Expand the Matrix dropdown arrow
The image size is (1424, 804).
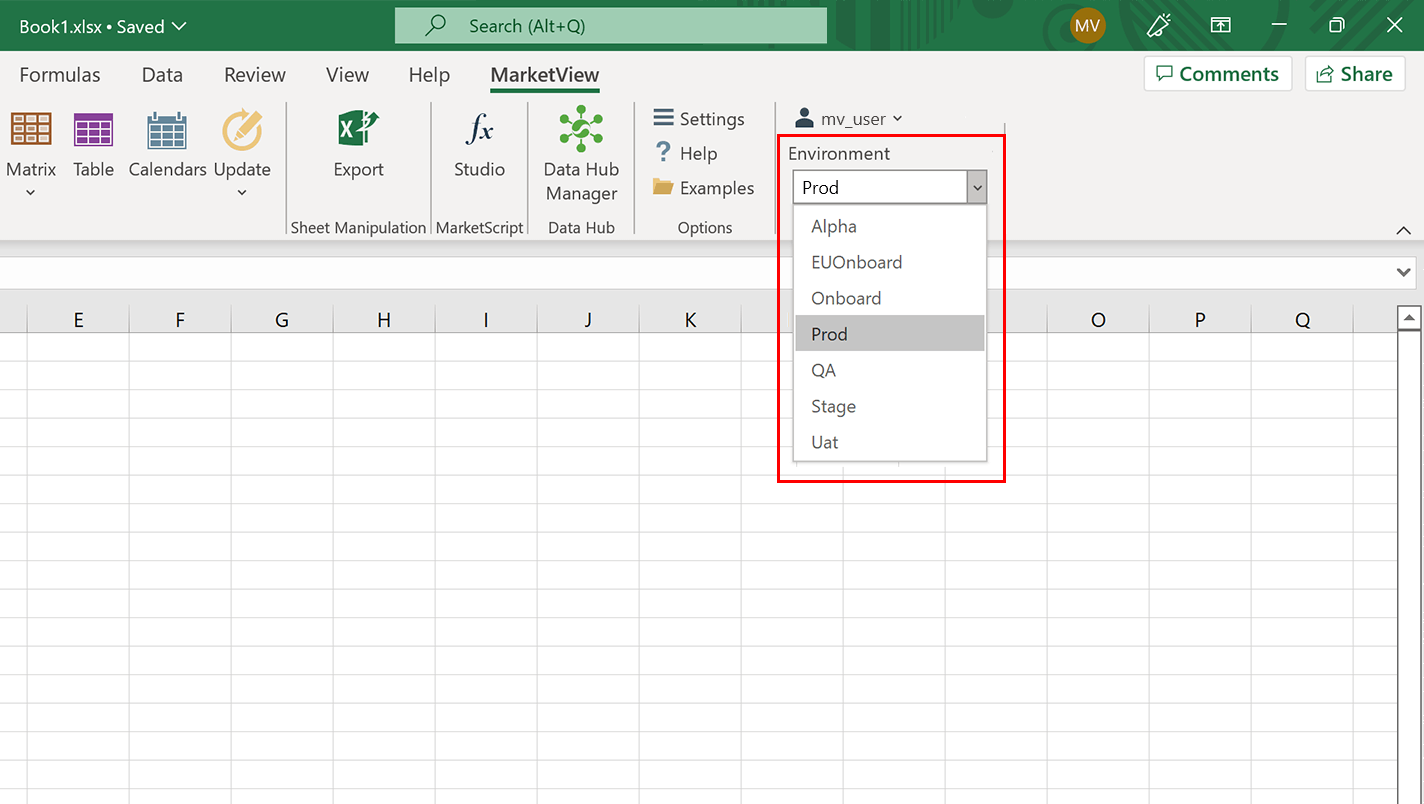[31, 193]
